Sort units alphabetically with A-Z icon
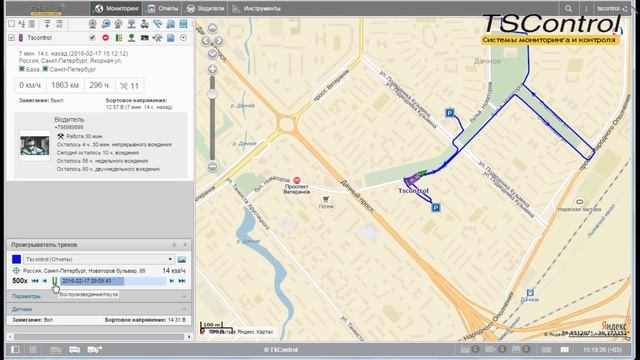The width and height of the screenshot is (640, 360). (x=22, y=24)
